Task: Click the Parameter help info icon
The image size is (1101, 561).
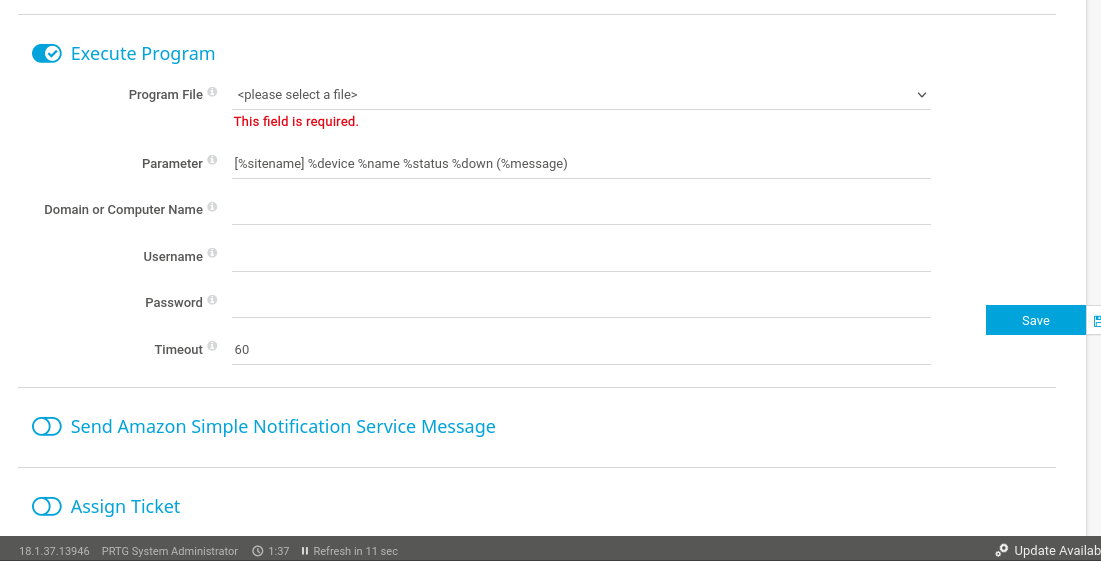Action: (213, 161)
